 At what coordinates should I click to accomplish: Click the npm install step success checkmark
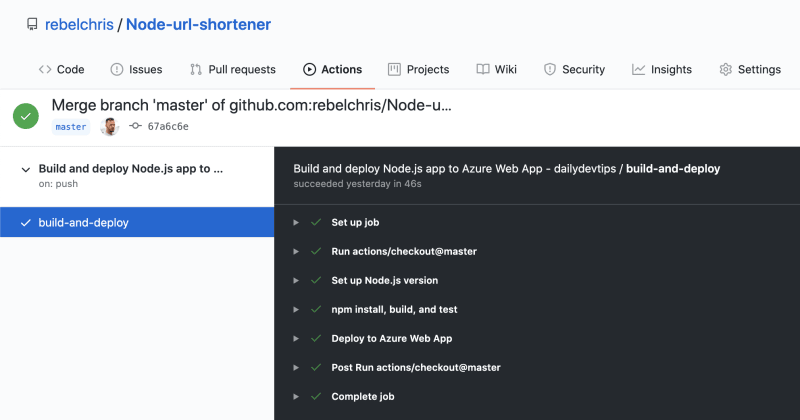tap(316, 309)
